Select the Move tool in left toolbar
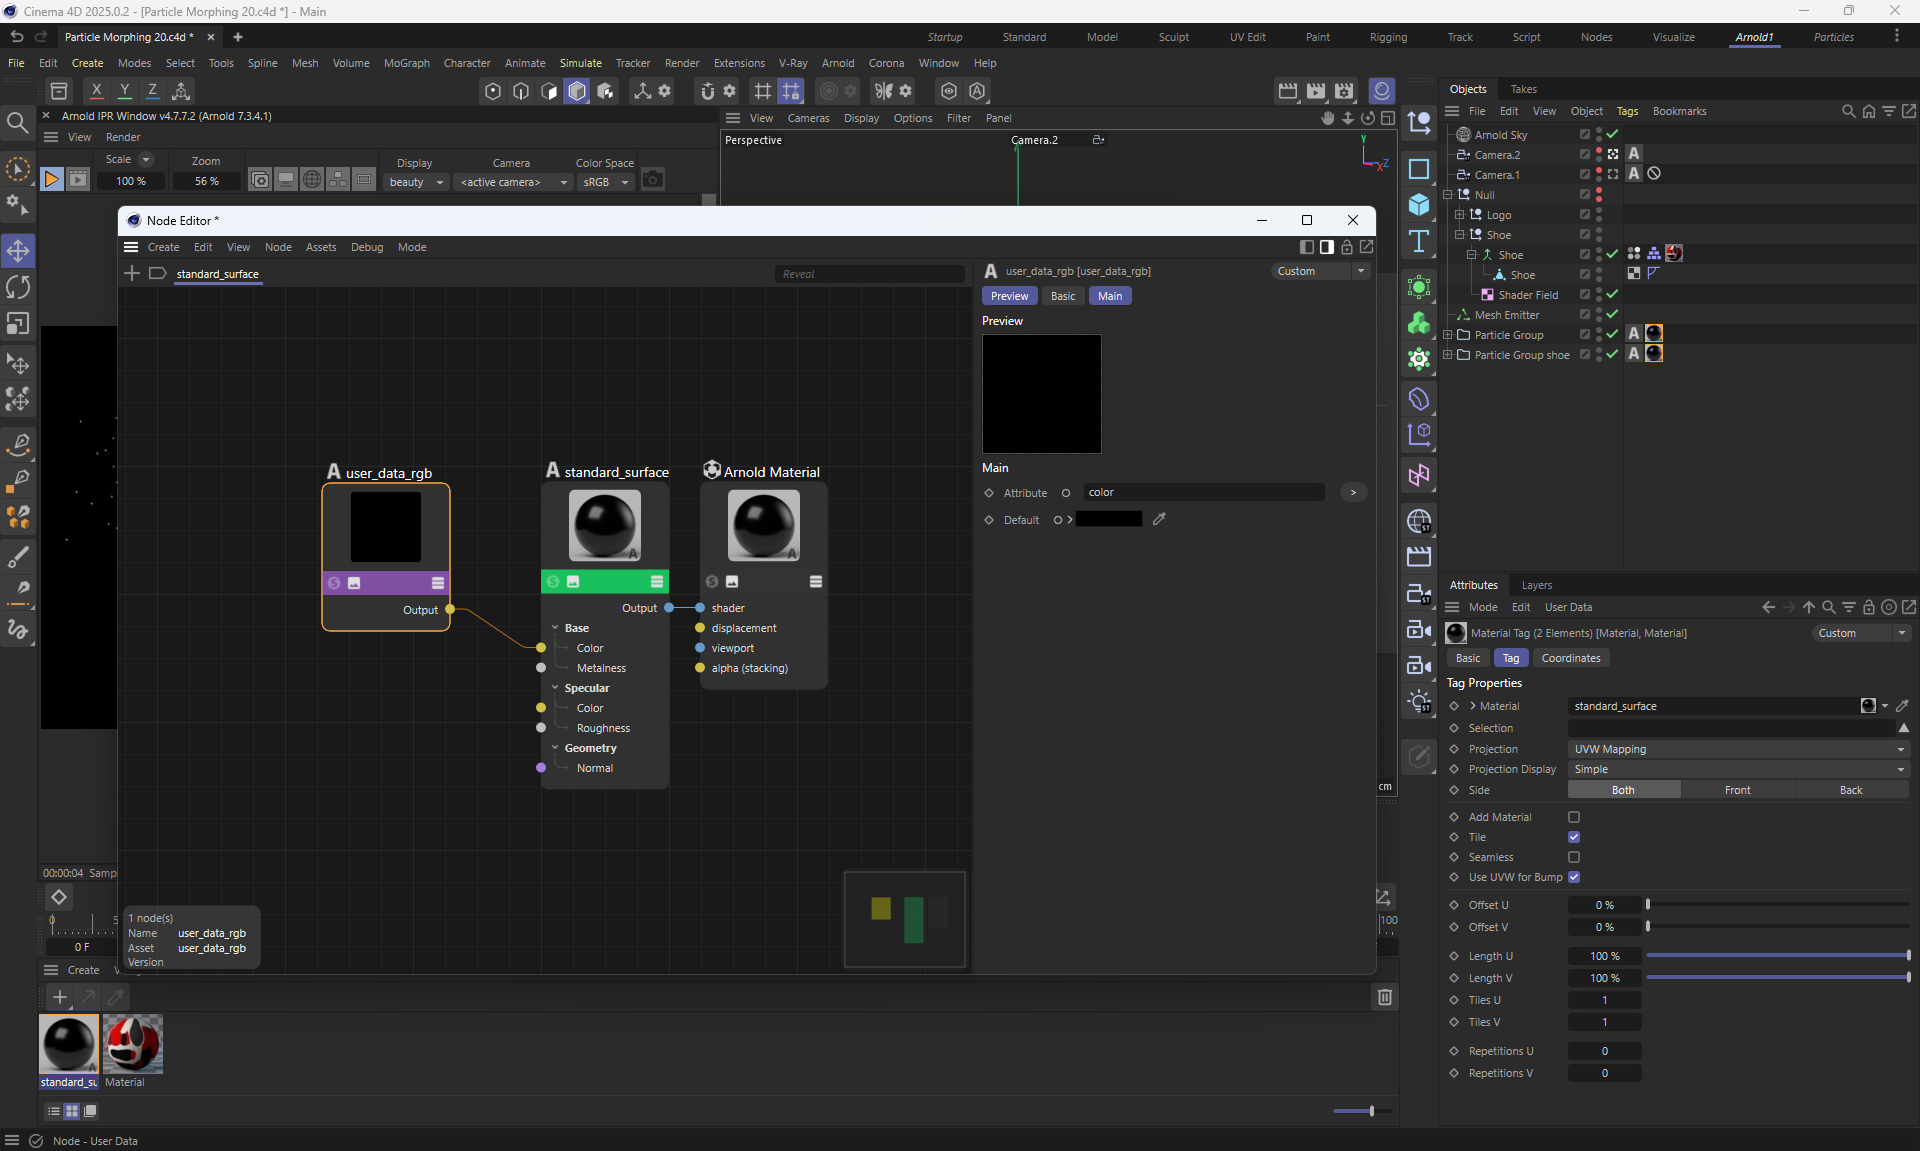Image resolution: width=1920 pixels, height=1151 pixels. [18, 250]
